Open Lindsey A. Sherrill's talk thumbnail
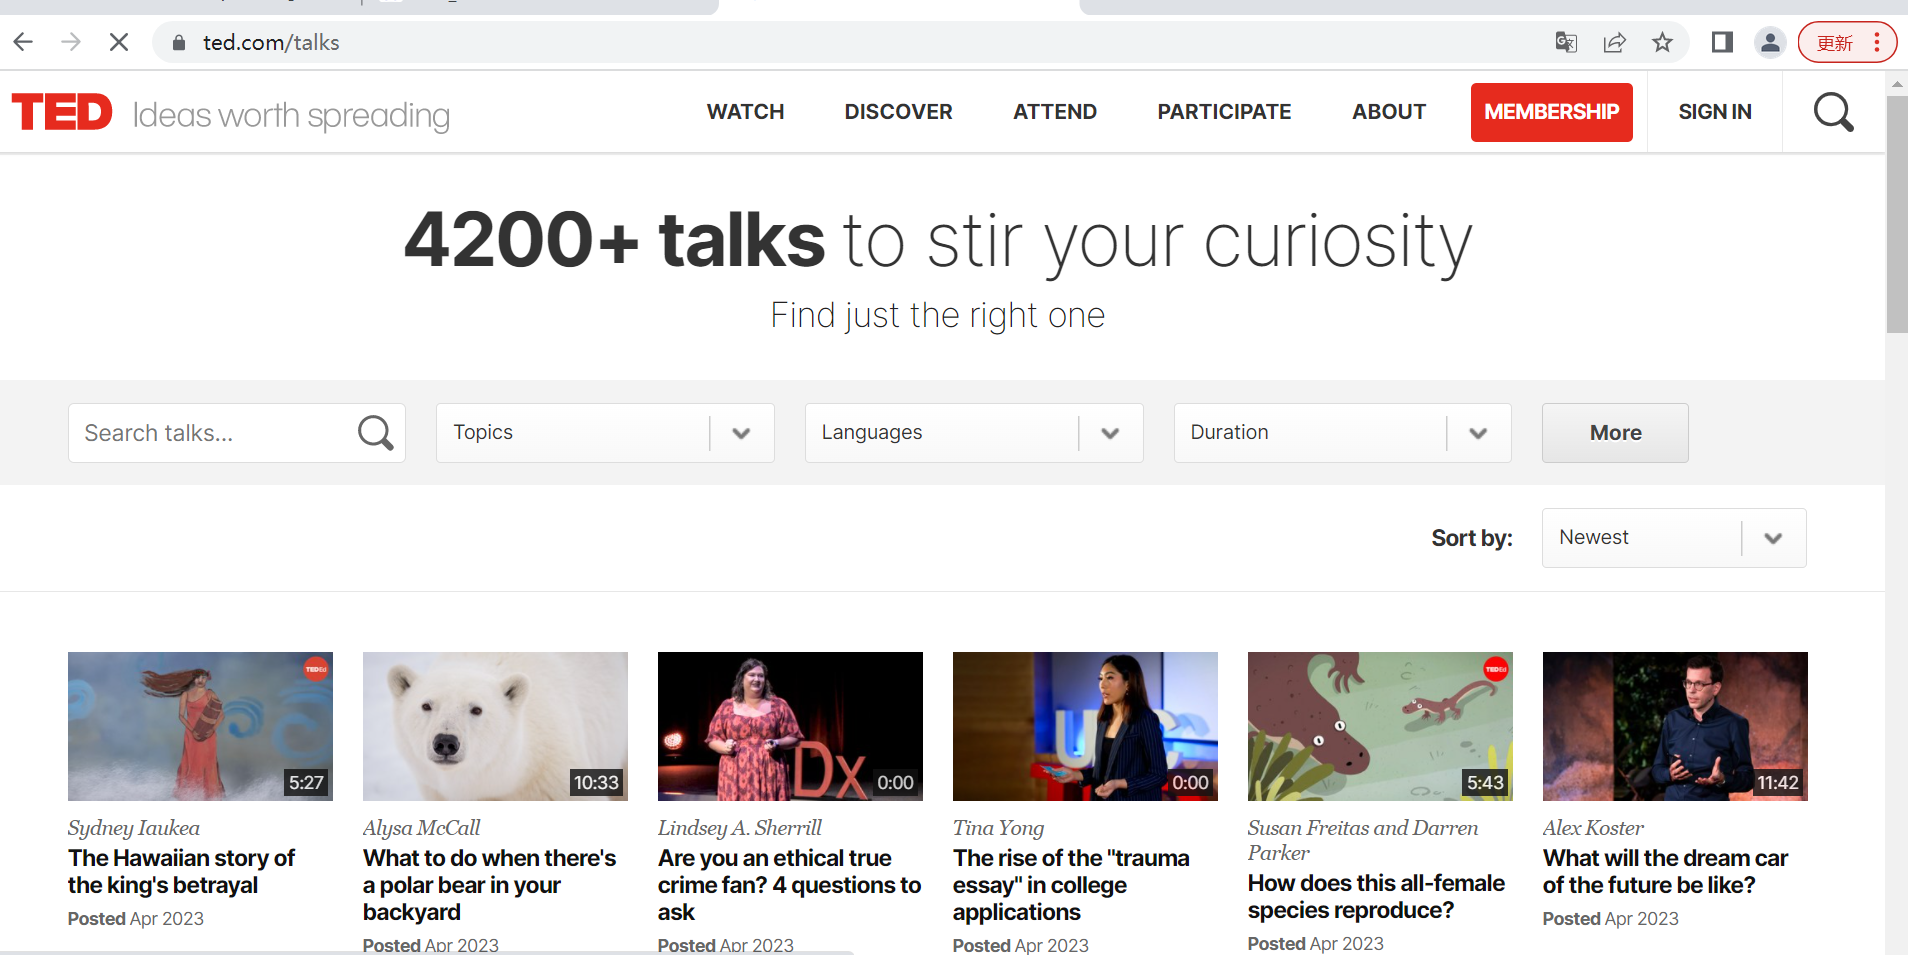1908x955 pixels. 790,726
